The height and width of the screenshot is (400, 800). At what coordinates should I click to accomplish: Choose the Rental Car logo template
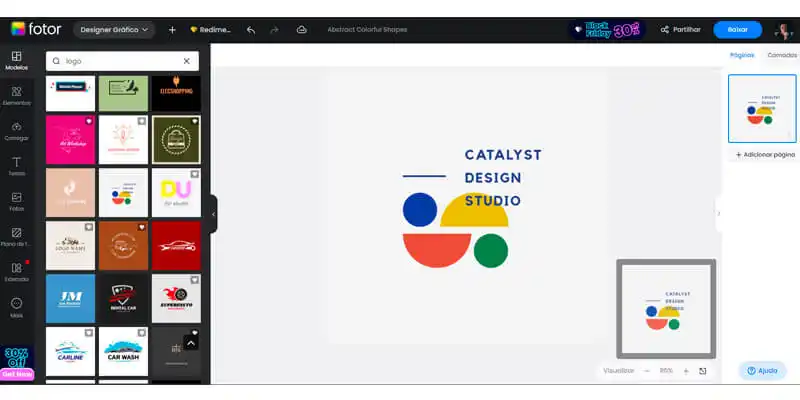(x=123, y=298)
